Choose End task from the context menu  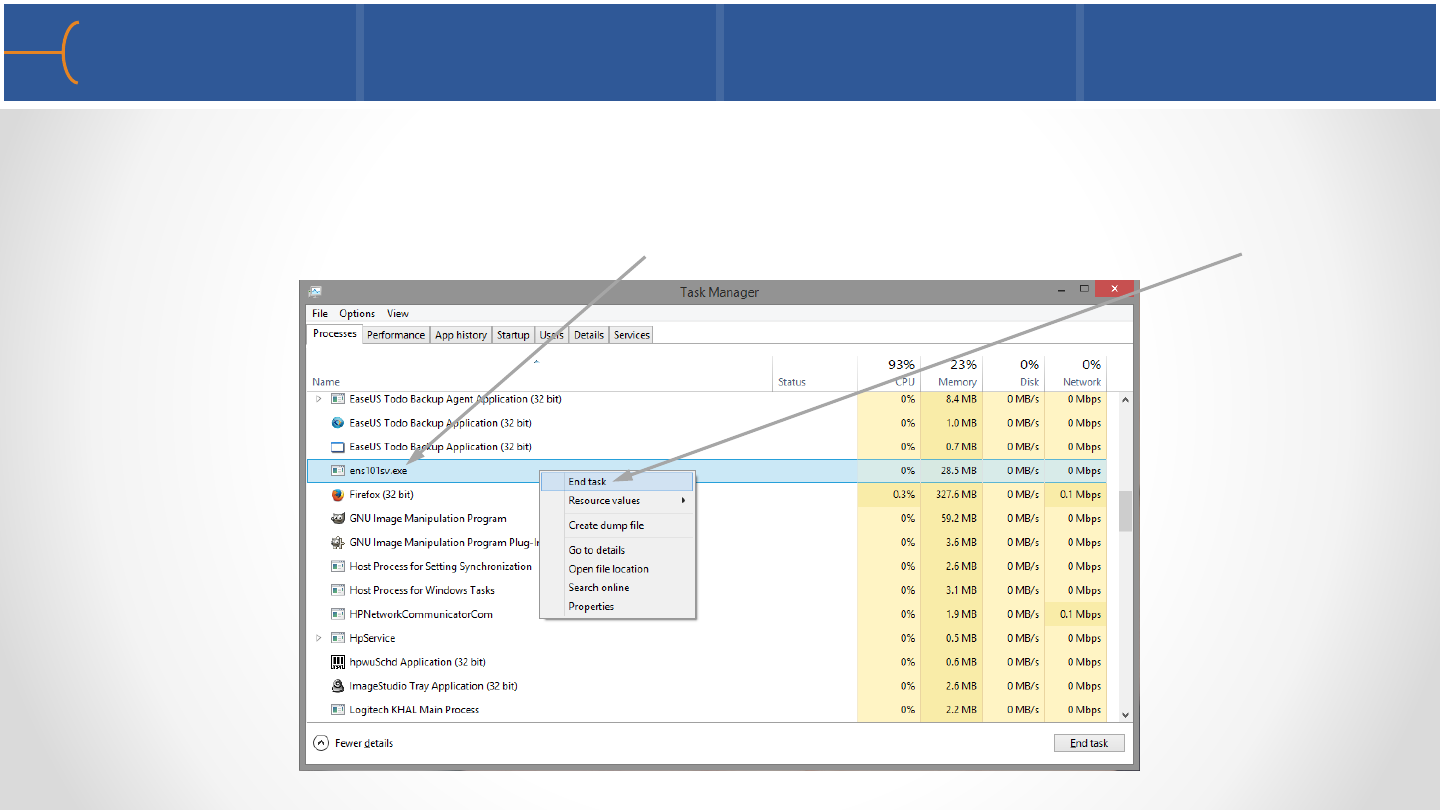[618, 482]
